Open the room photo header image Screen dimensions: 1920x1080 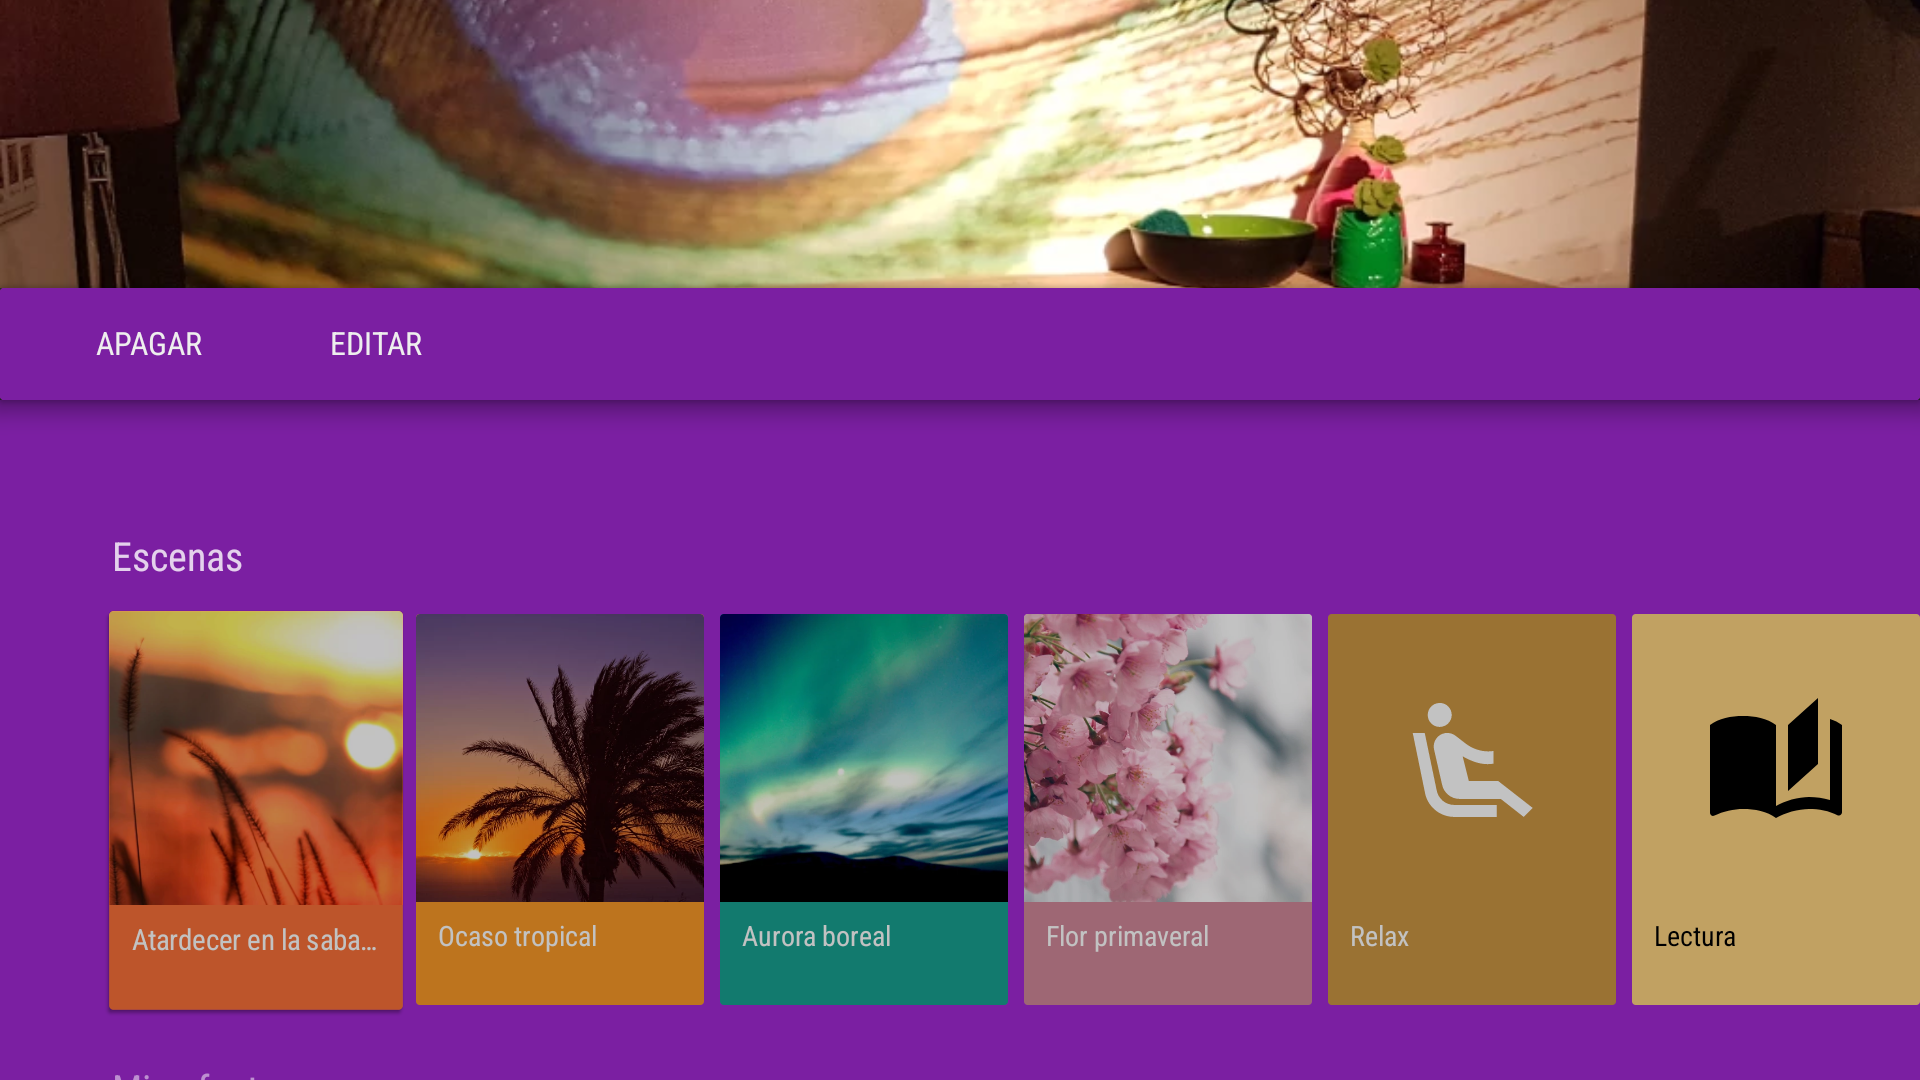[x=960, y=144]
